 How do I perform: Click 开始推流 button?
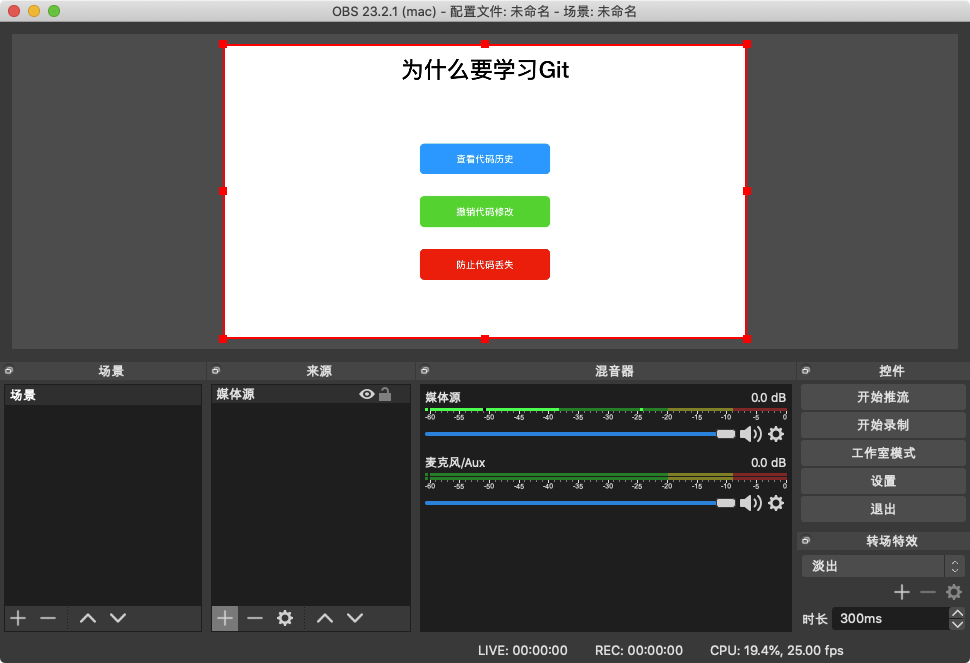(x=883, y=397)
